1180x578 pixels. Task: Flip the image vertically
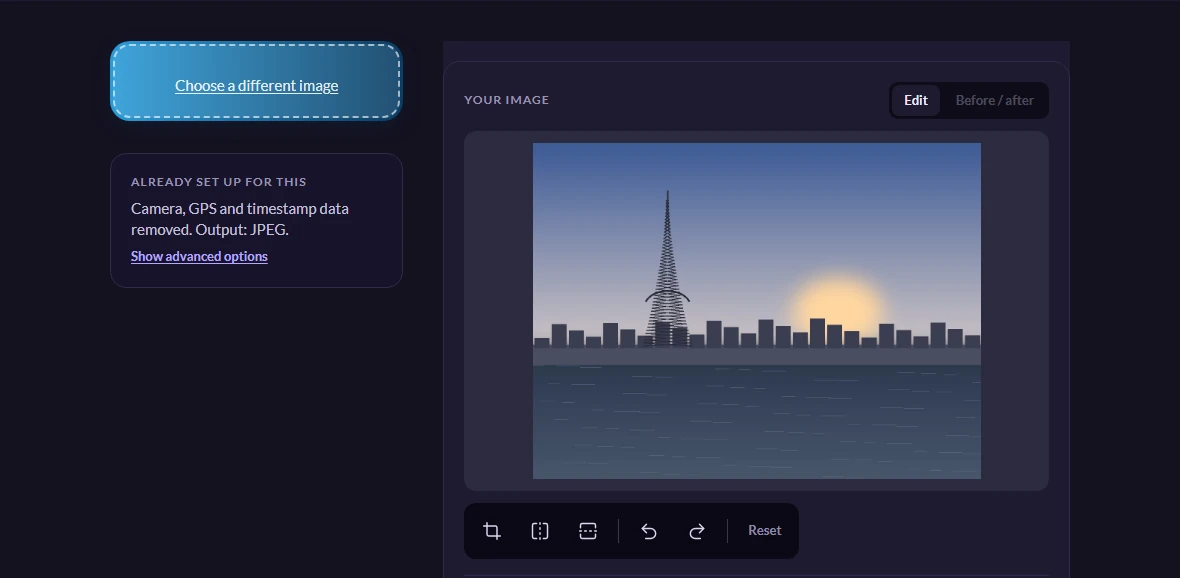click(588, 531)
